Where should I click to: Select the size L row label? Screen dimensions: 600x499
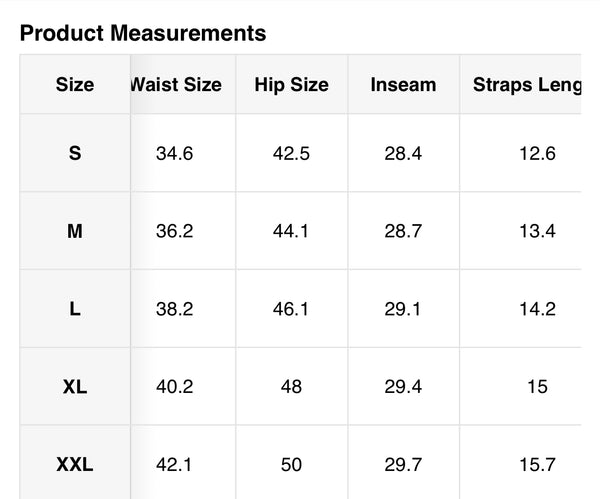tap(75, 309)
